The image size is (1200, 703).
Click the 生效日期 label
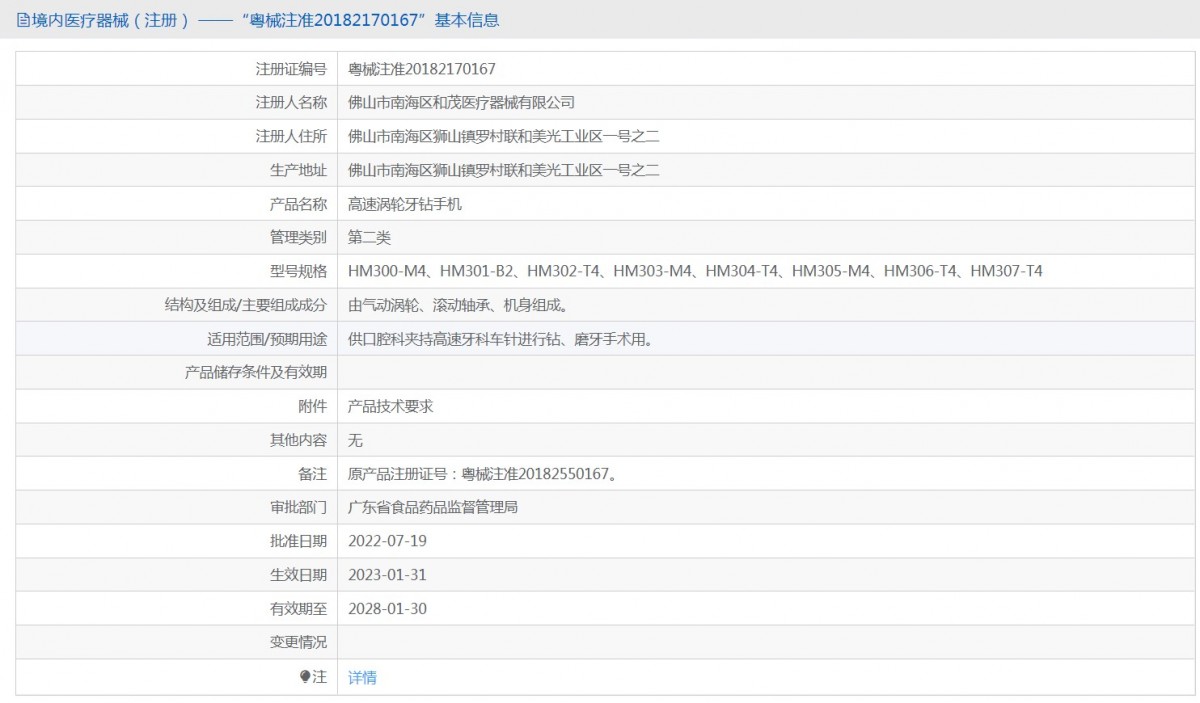(298, 575)
